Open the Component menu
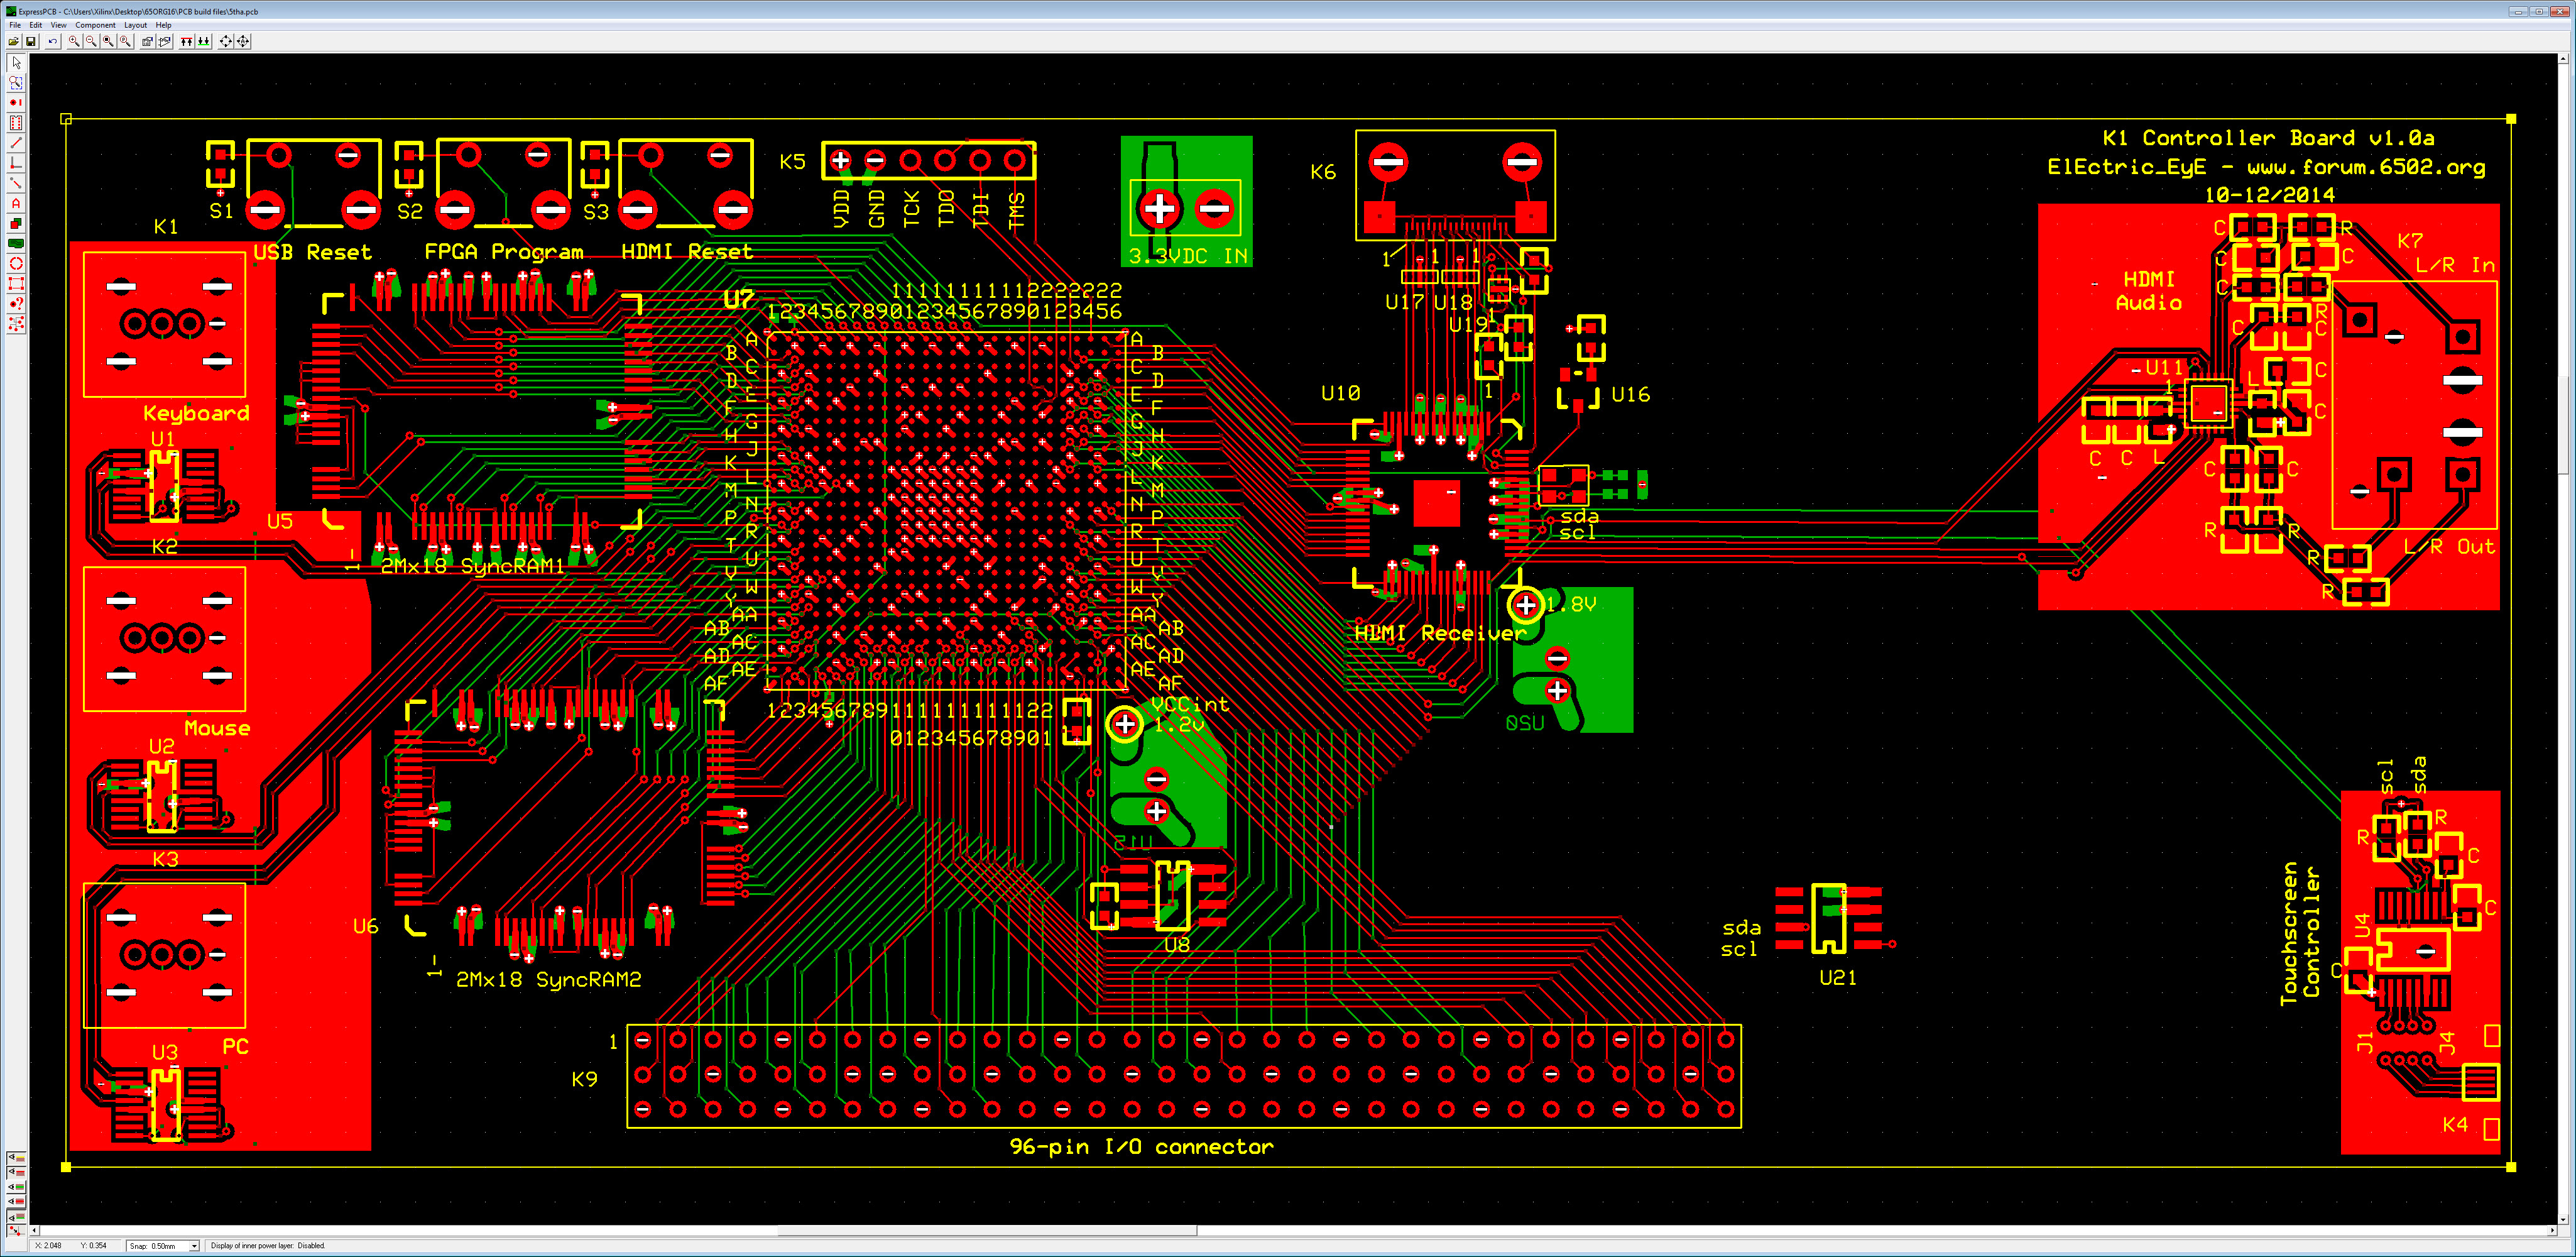This screenshot has height=1257, width=2576. (95, 25)
